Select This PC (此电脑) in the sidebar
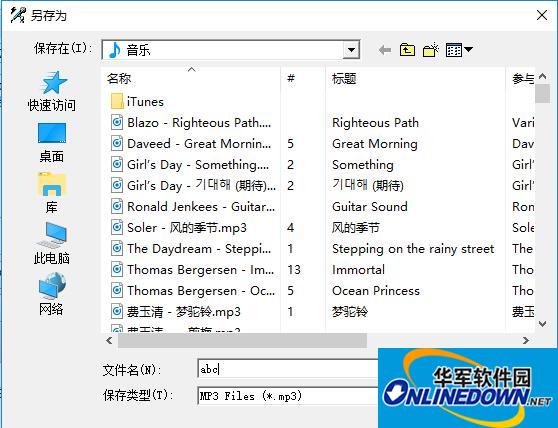Screen dimensions: 558x428 coord(52,243)
